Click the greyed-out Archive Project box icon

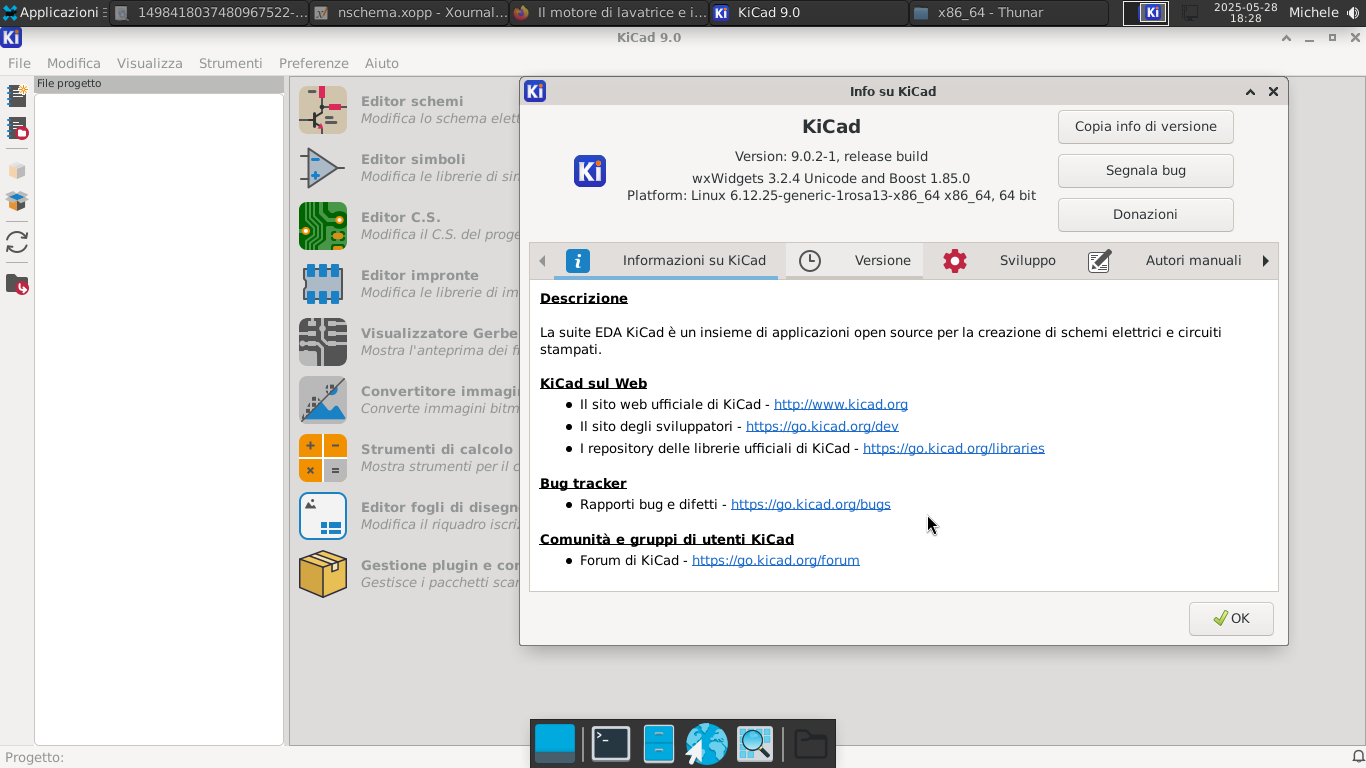(17, 171)
